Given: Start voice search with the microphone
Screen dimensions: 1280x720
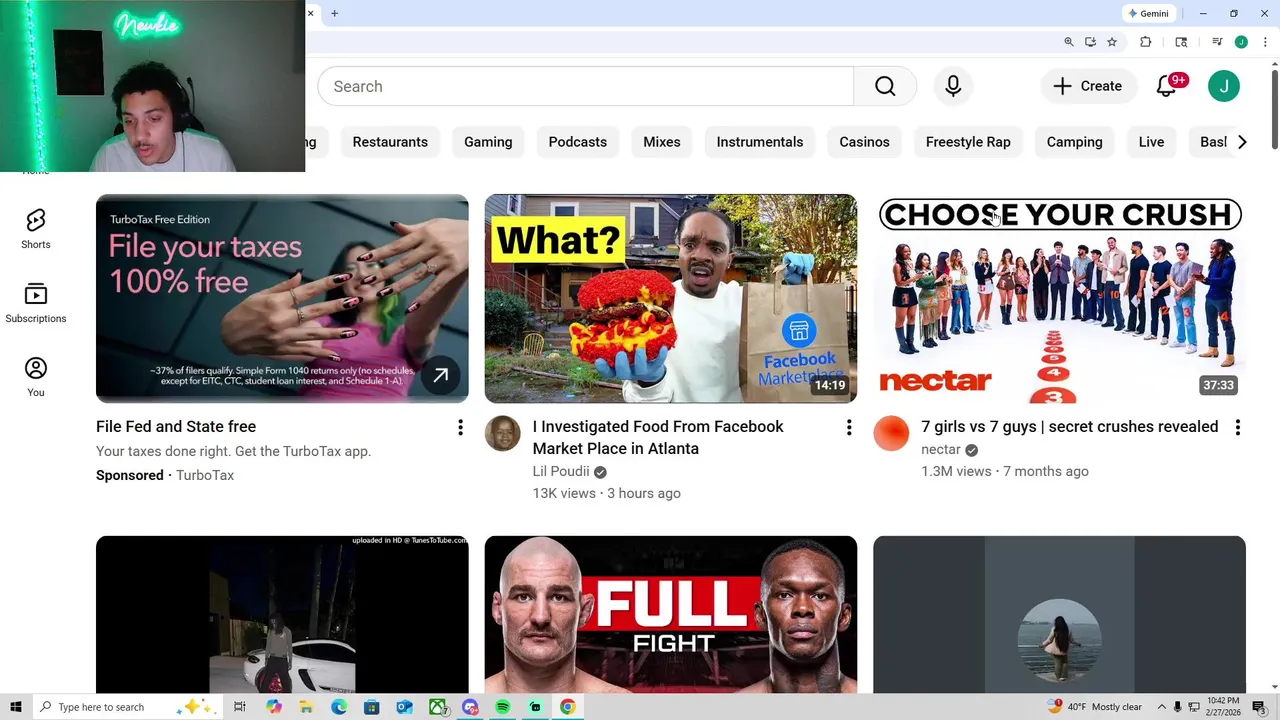Looking at the screenshot, I should coord(953,86).
